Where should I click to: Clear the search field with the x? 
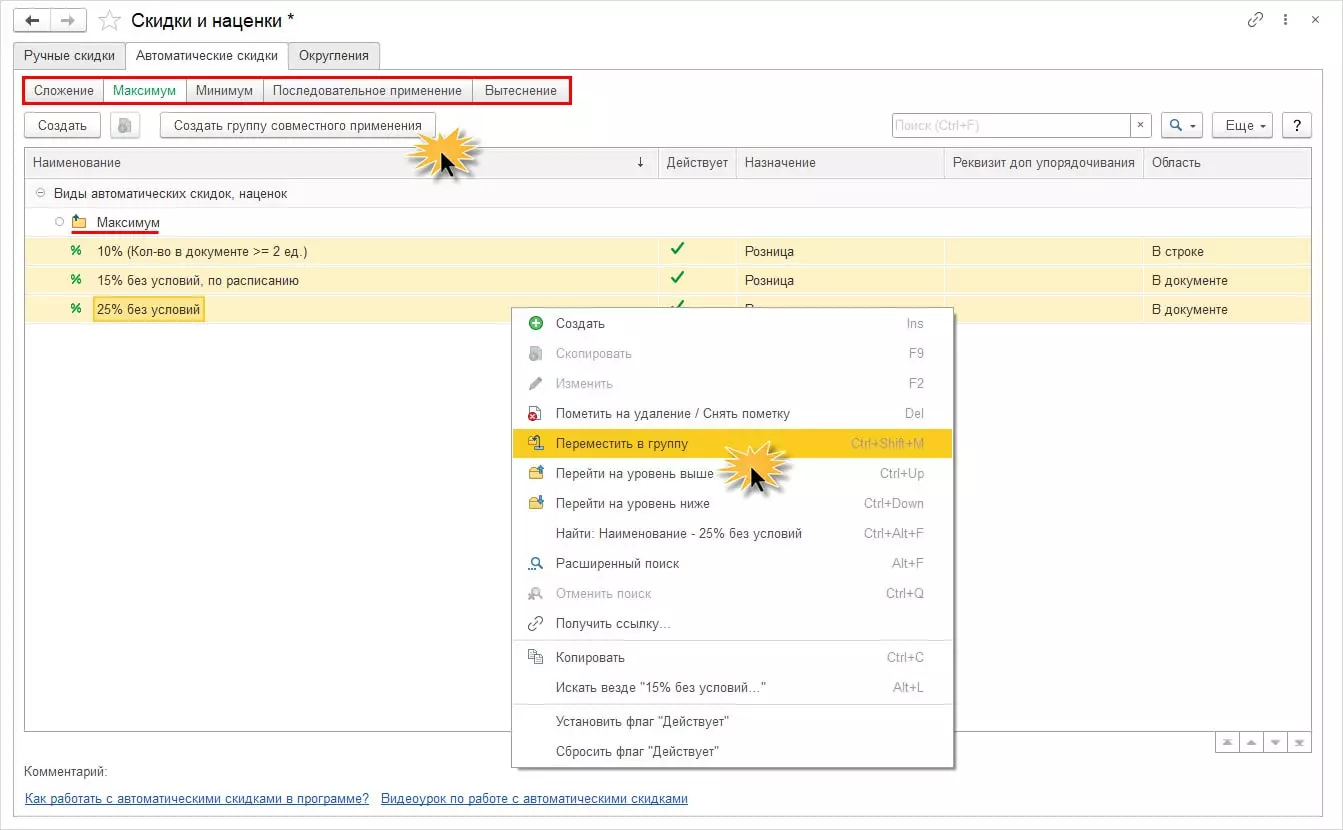[1141, 125]
